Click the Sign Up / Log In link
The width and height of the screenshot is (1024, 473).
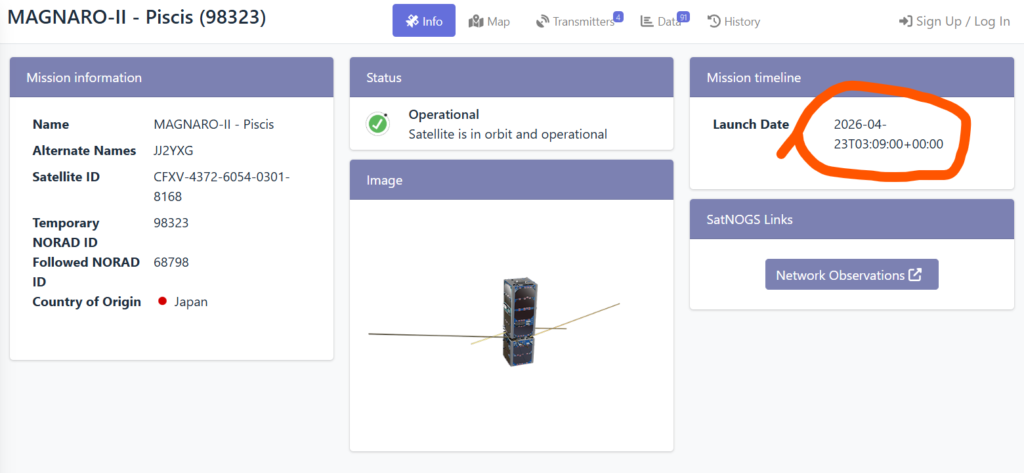click(x=962, y=21)
